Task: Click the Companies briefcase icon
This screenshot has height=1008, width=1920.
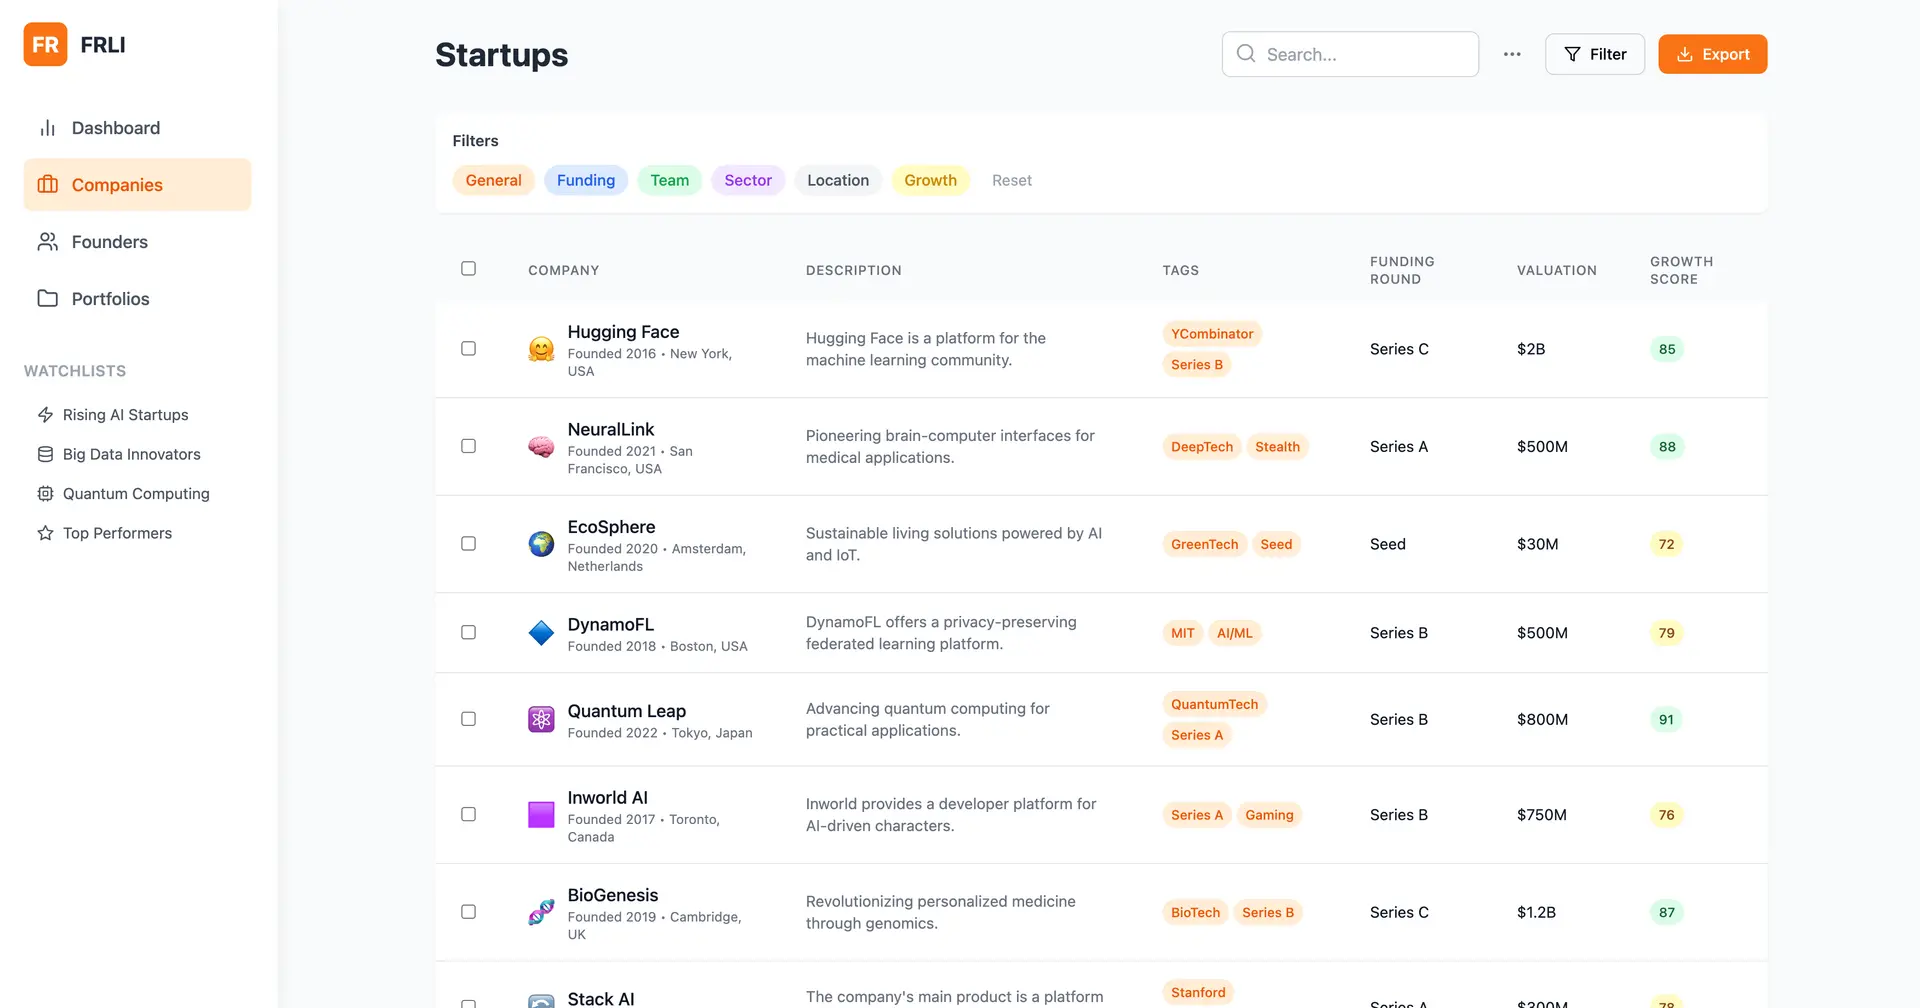Action: [47, 185]
